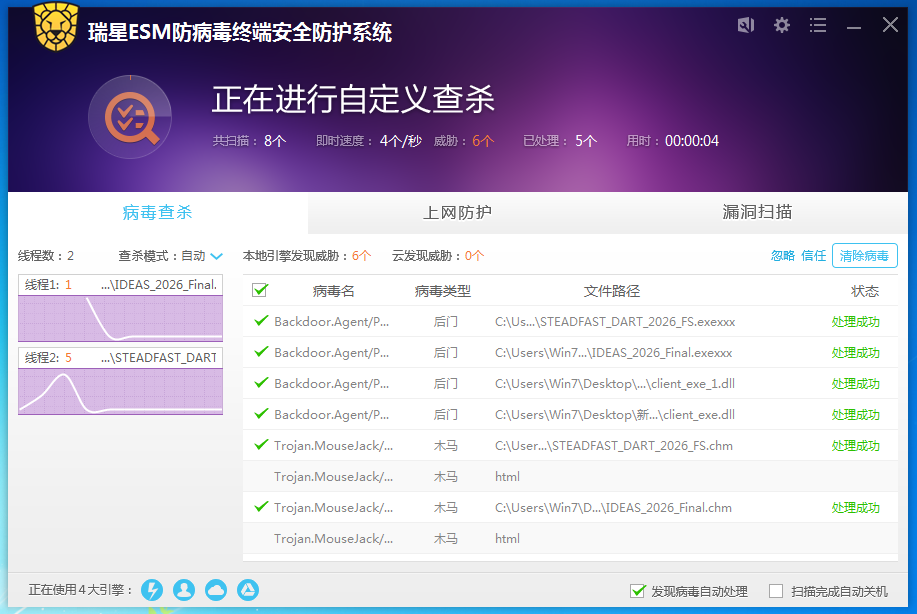Image resolution: width=917 pixels, height=614 pixels.
Task: Disable 发现病毒自动处理 checkbox
Action: (x=638, y=591)
